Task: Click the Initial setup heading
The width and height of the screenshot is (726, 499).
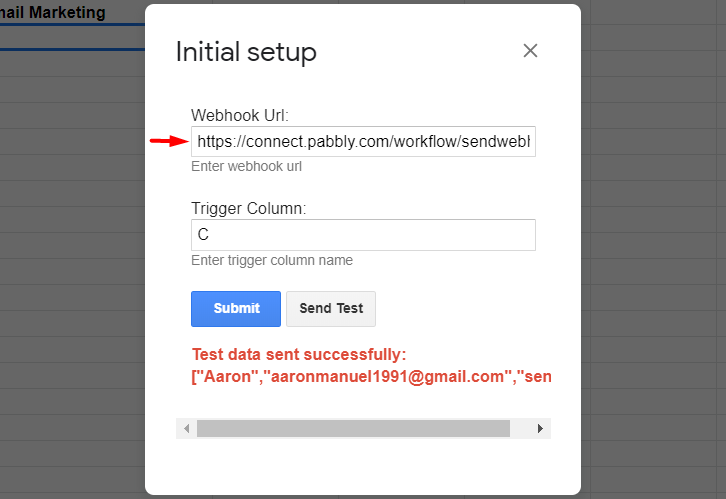Action: [x=246, y=52]
